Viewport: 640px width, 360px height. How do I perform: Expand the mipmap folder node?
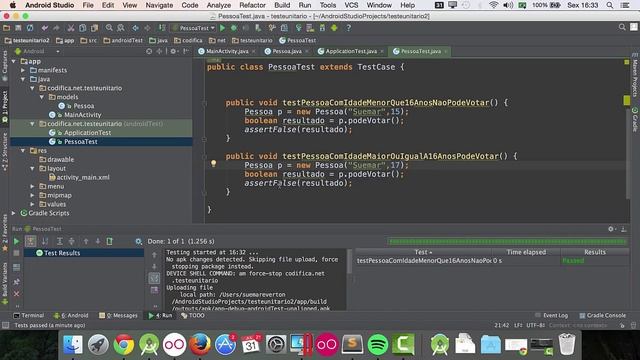tap(32, 195)
